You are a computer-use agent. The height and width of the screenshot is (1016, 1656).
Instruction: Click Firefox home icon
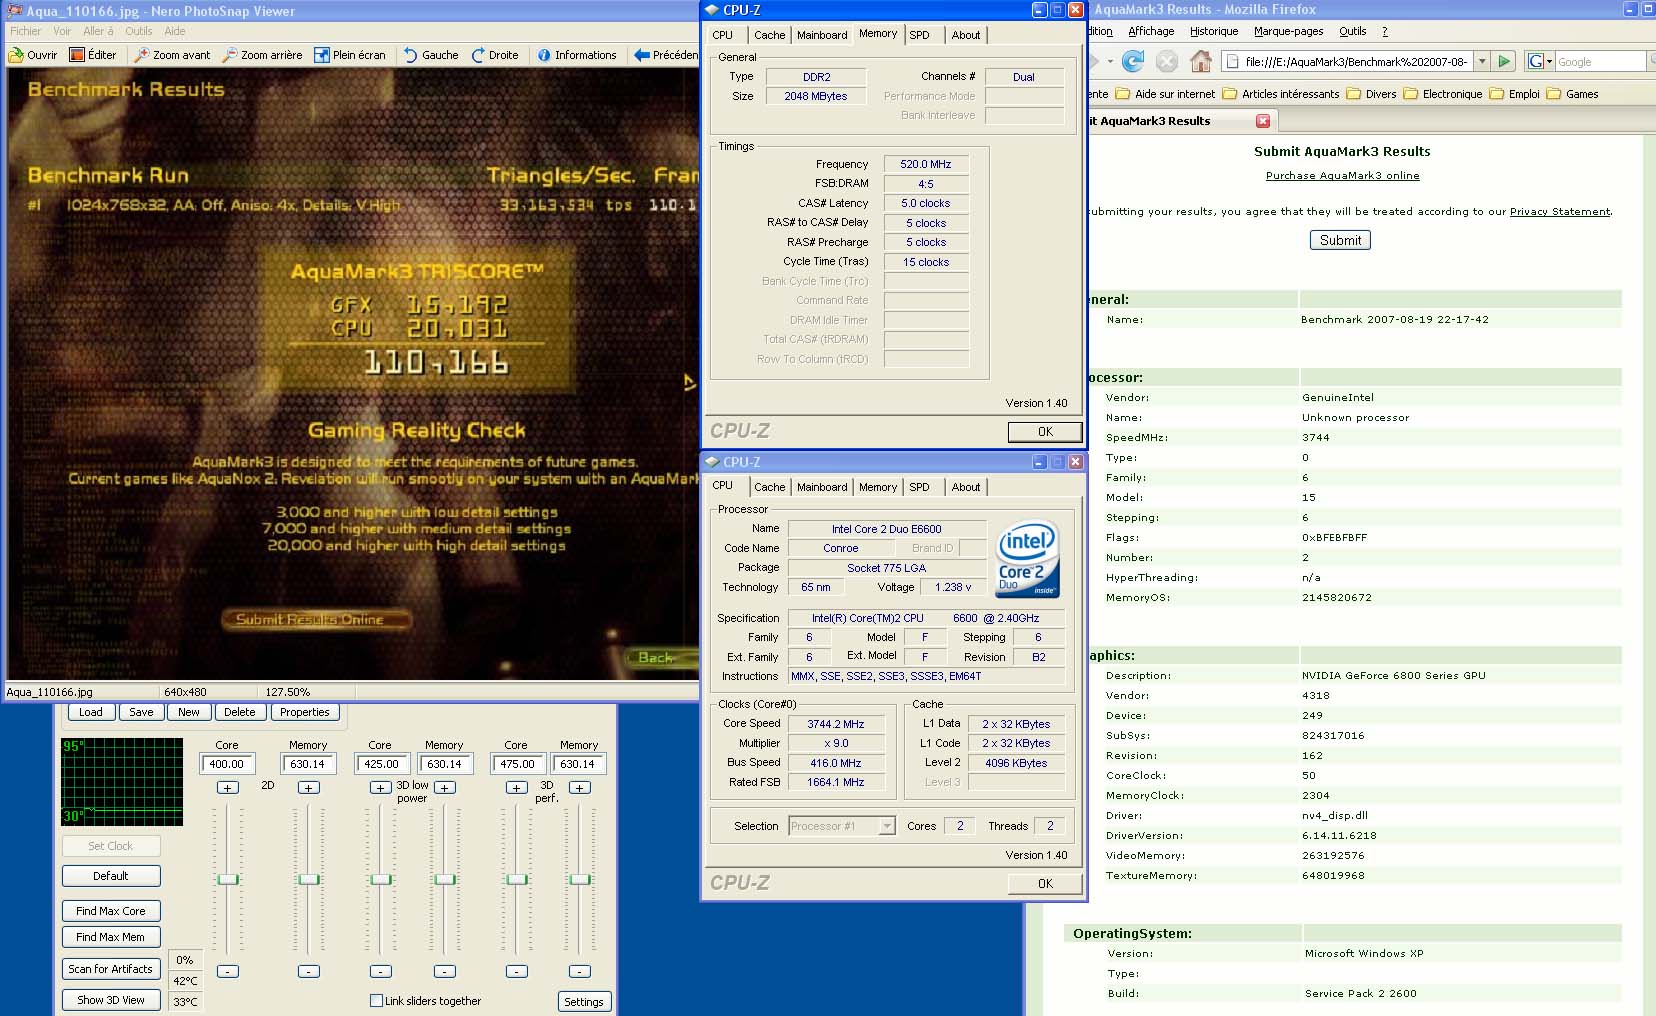coord(1201,61)
